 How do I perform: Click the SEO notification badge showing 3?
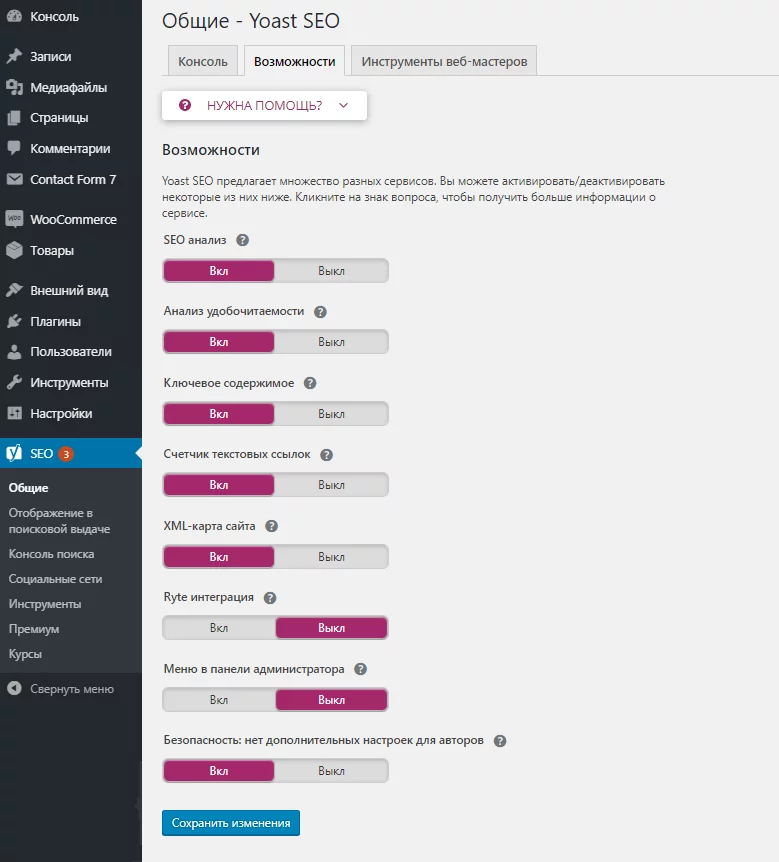pos(66,454)
